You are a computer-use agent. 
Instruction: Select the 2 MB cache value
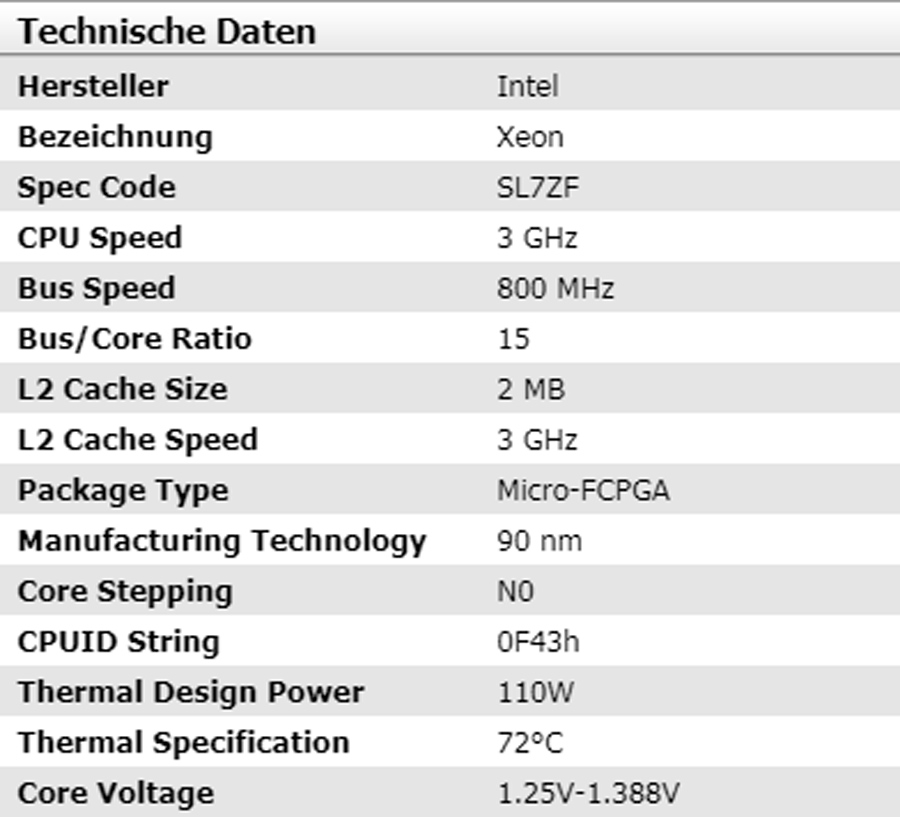531,389
